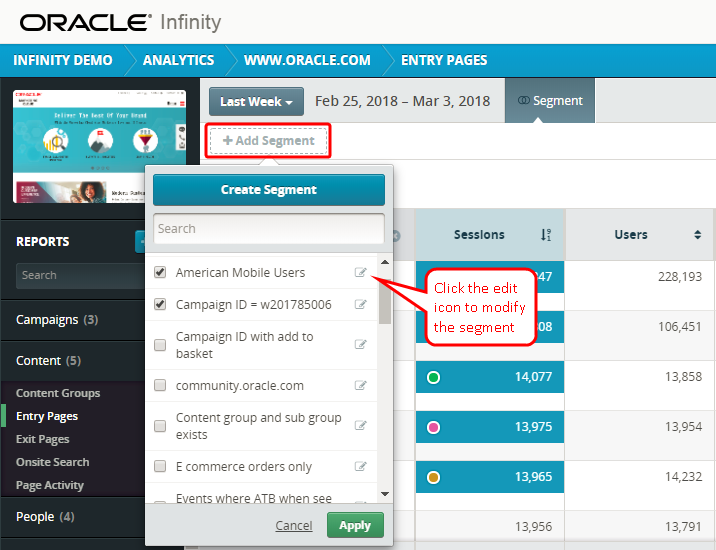The width and height of the screenshot is (716, 550).
Task: Collapse the Content (5) report group
Action: click(x=48, y=361)
